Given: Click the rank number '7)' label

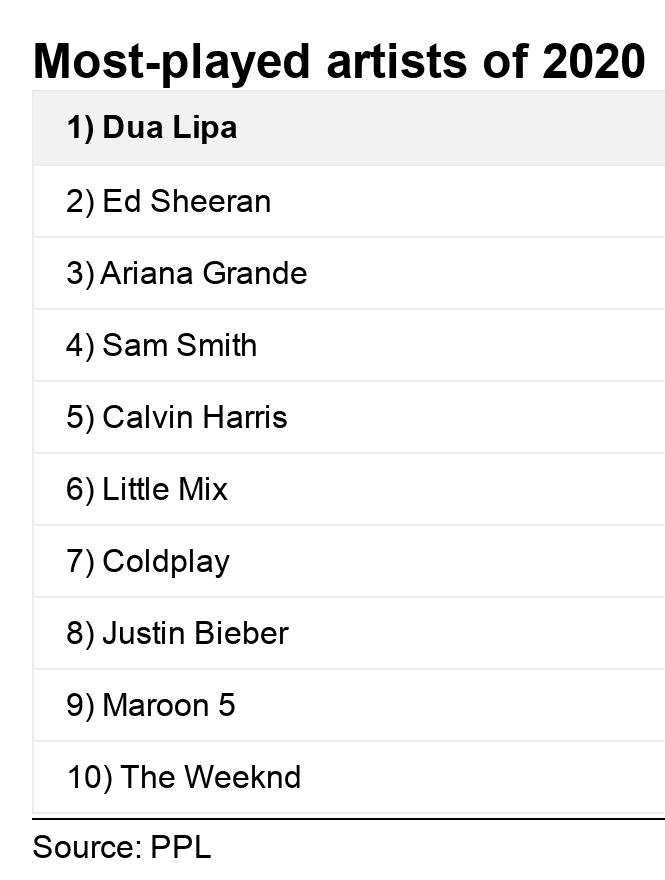Looking at the screenshot, I should coord(80,561).
